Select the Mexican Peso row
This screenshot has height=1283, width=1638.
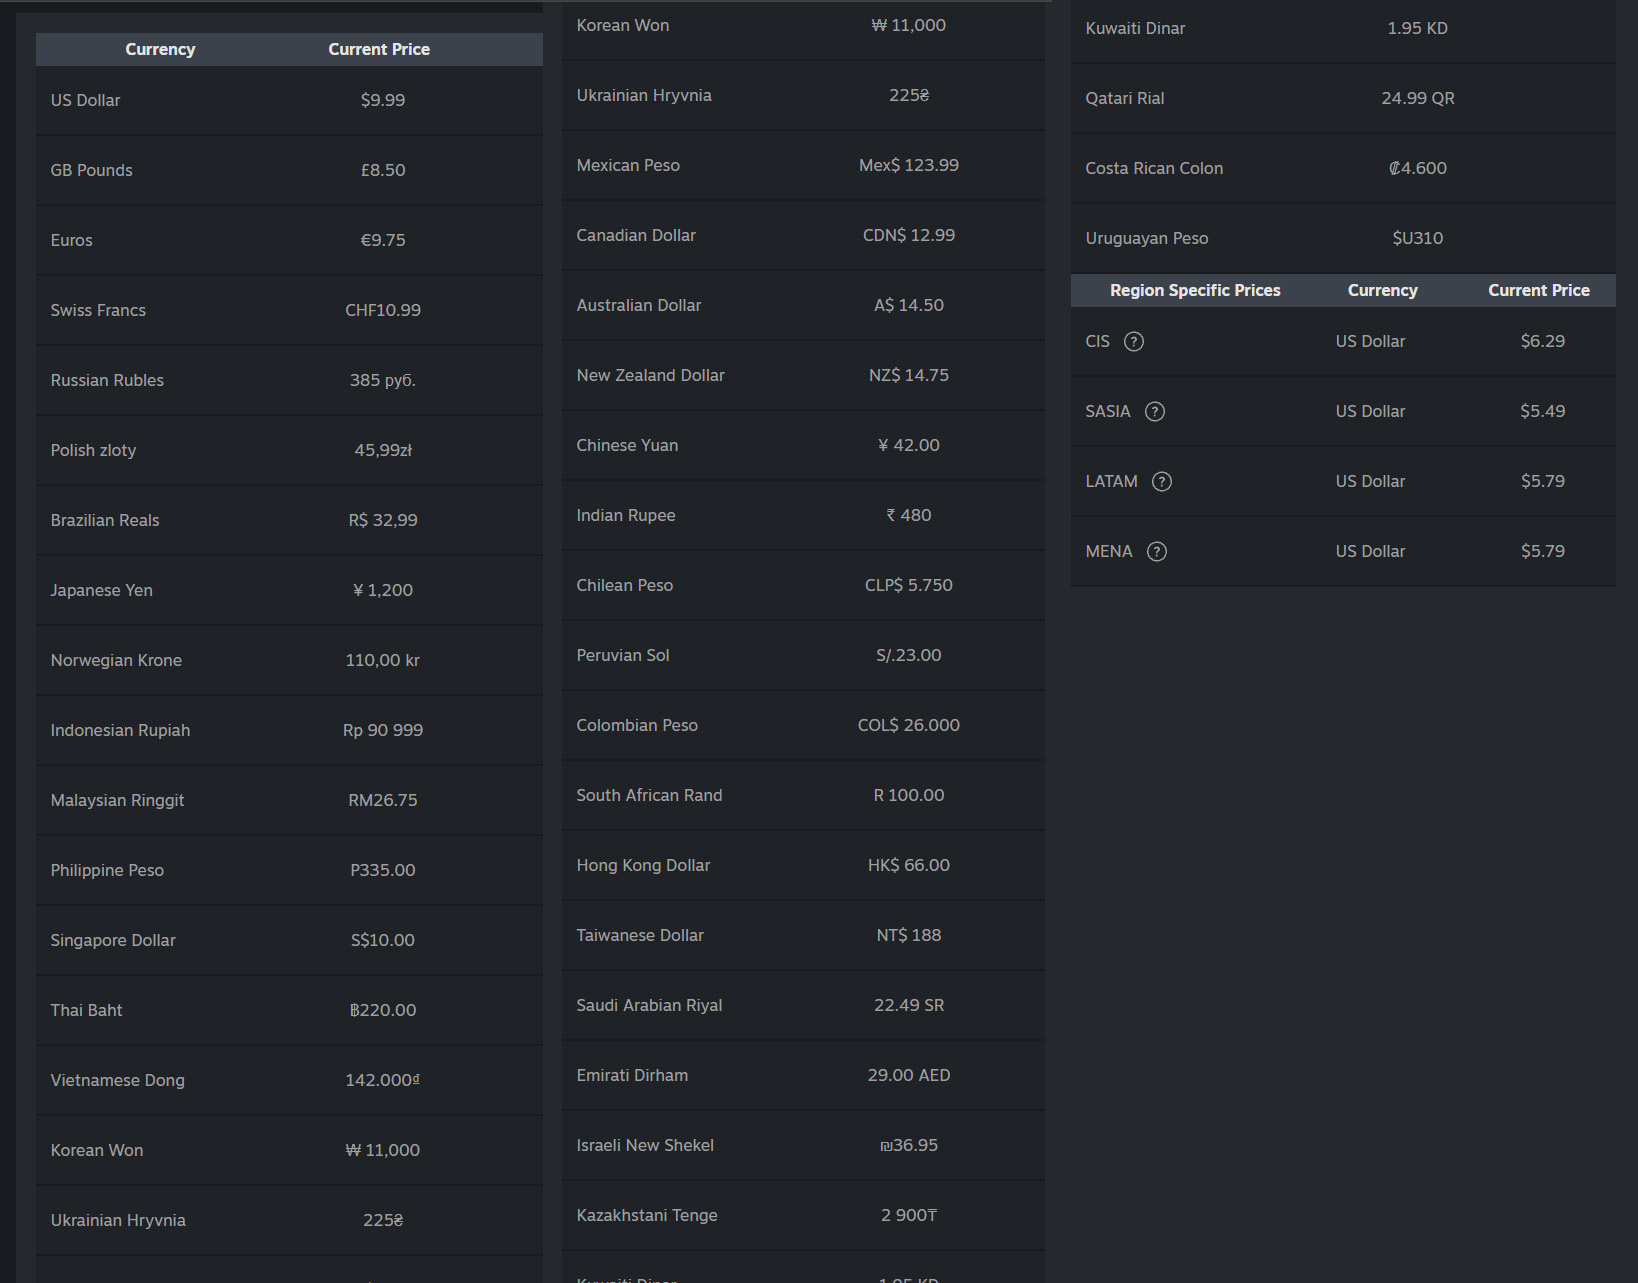[803, 166]
